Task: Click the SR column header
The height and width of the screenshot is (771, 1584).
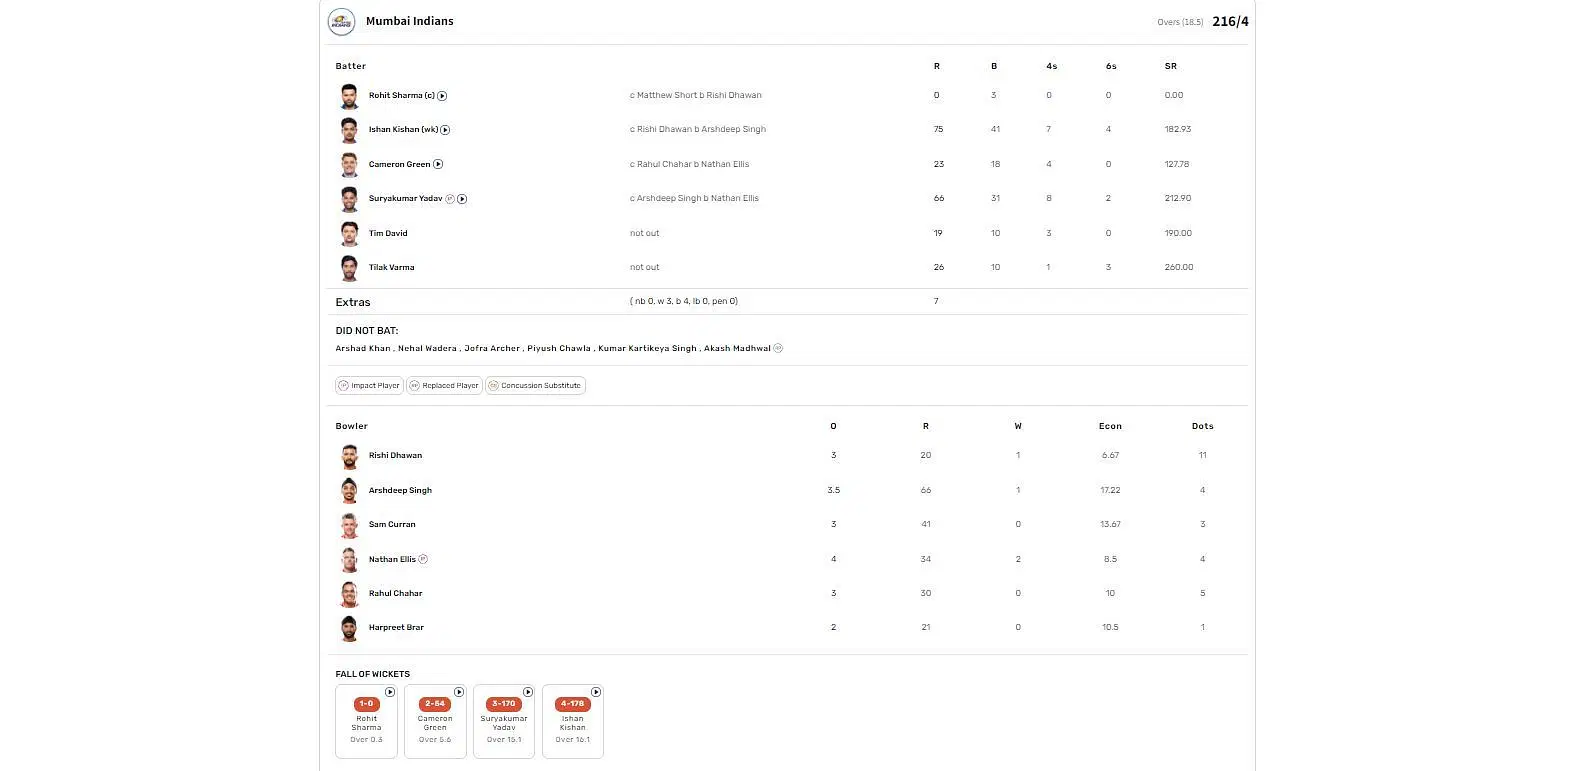Action: [1171, 66]
